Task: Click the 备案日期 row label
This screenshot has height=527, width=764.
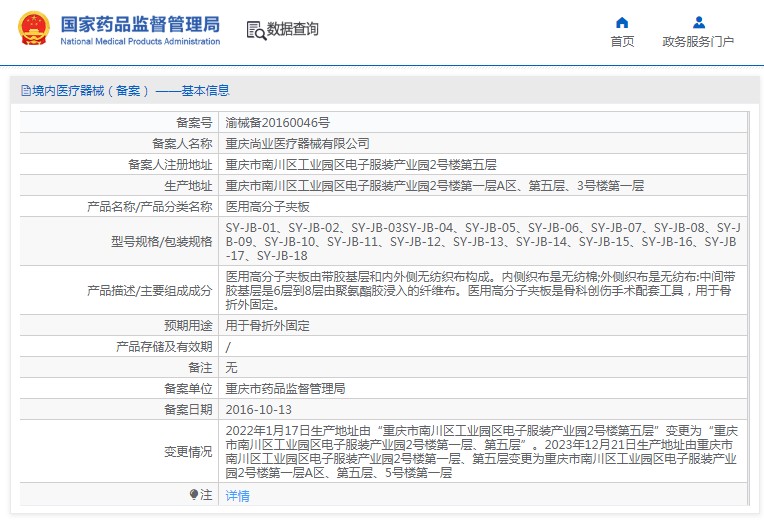Action: point(188,409)
